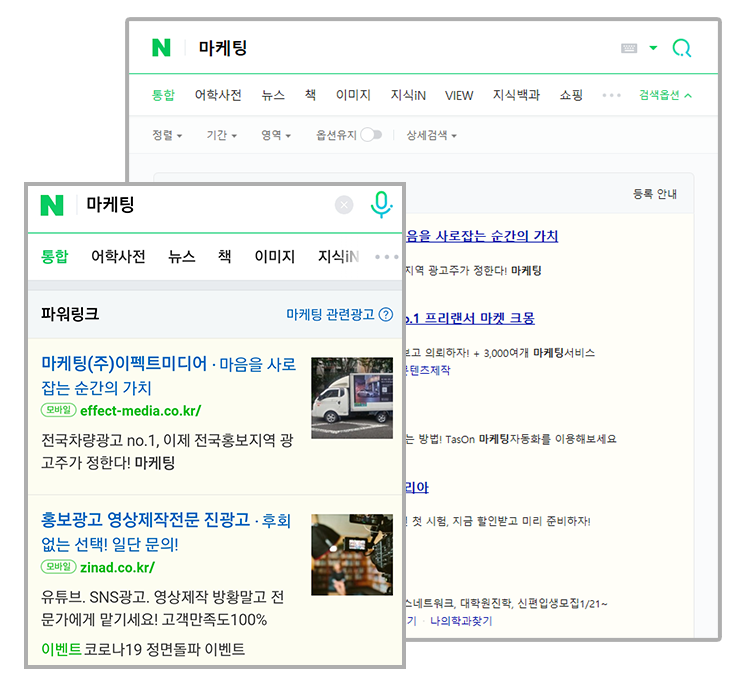Open more tabs via ellipsis in desktop window
740x688 pixels.
coord(611,95)
